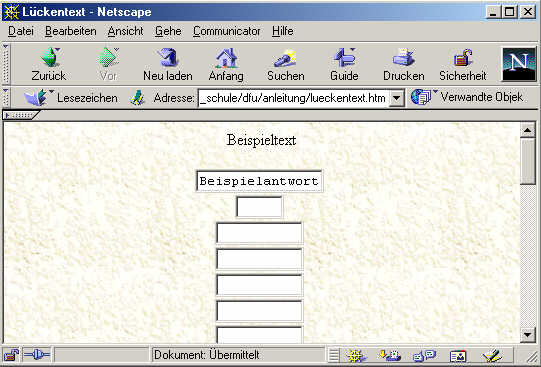Click the vertical scrollbar thumb

pyautogui.click(x=527, y=161)
